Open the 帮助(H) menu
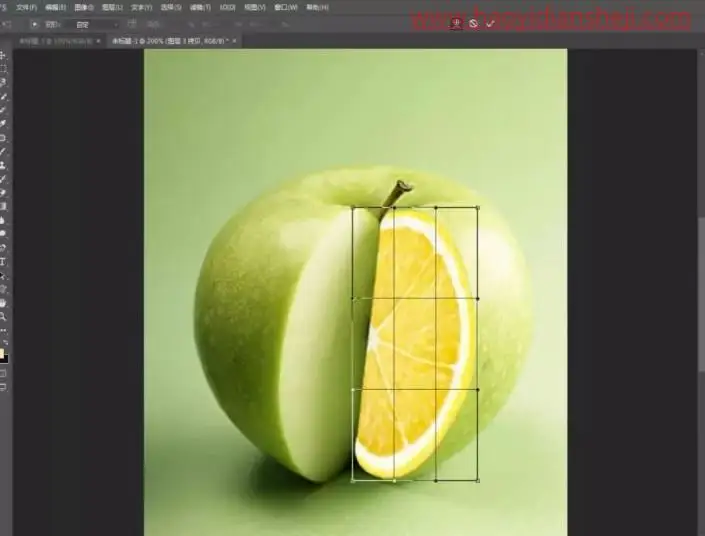 [317, 8]
